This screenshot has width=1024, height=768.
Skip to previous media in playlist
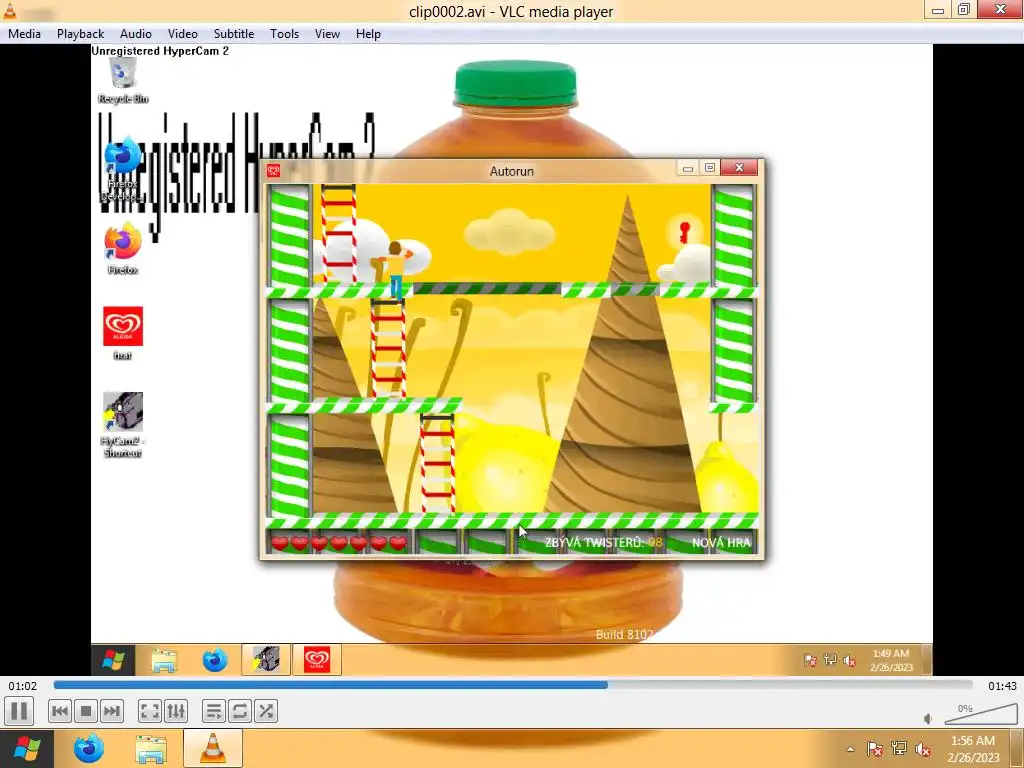[59, 711]
